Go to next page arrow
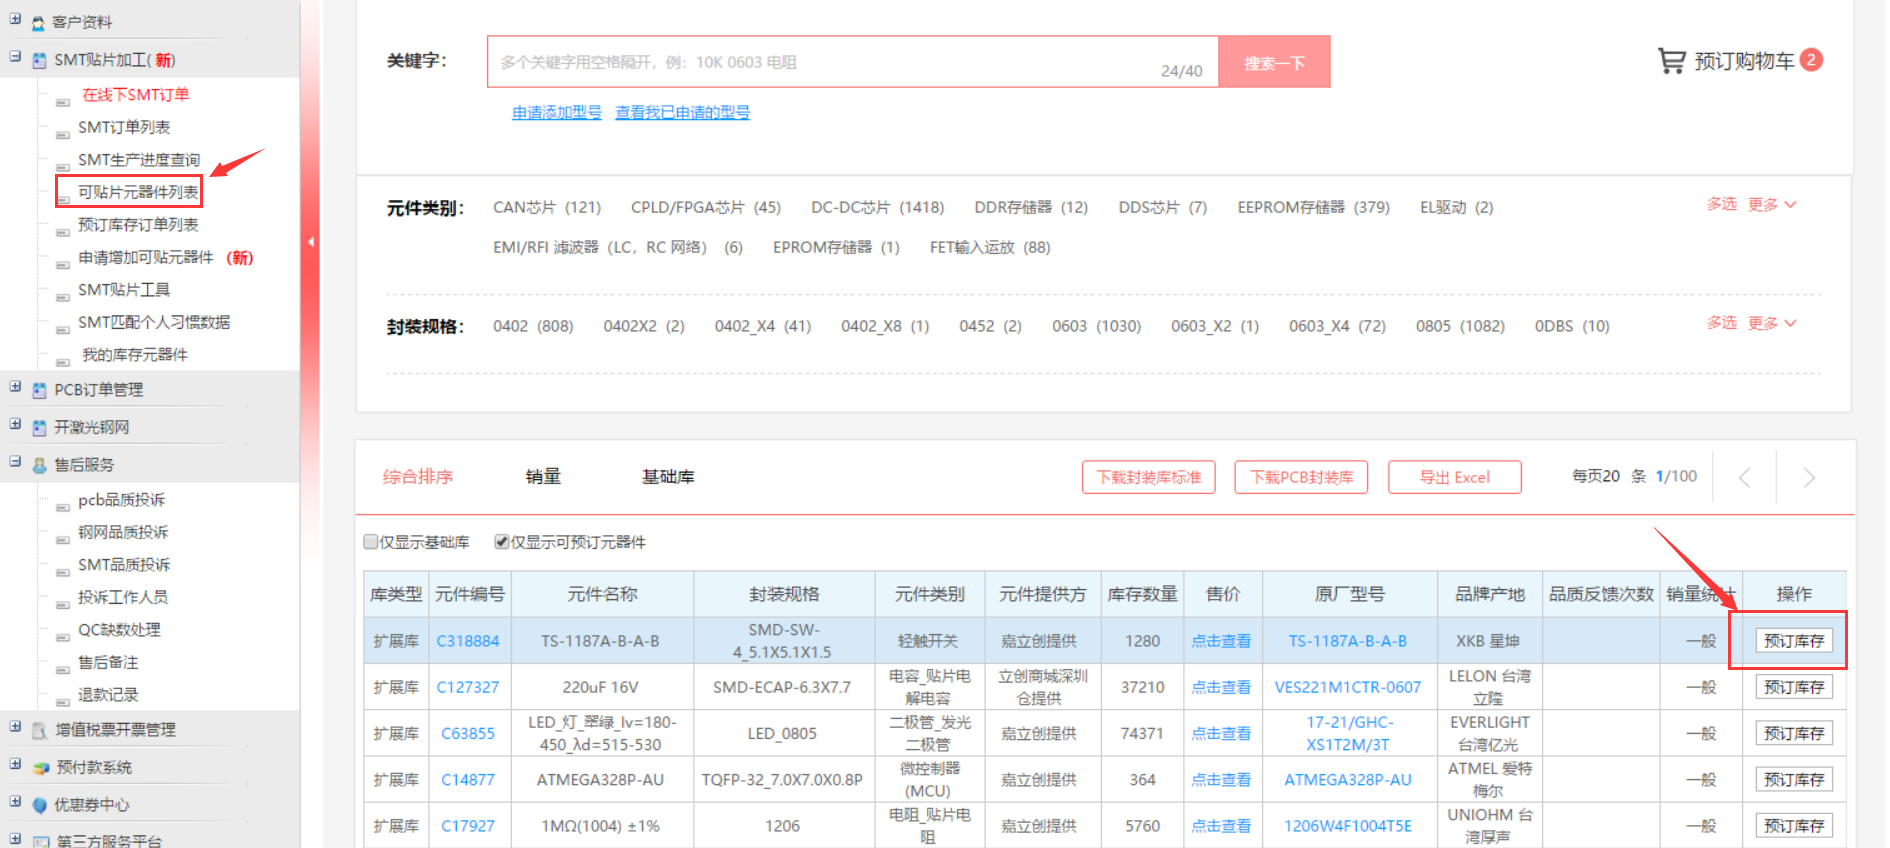This screenshot has width=1890, height=848. point(1808,478)
